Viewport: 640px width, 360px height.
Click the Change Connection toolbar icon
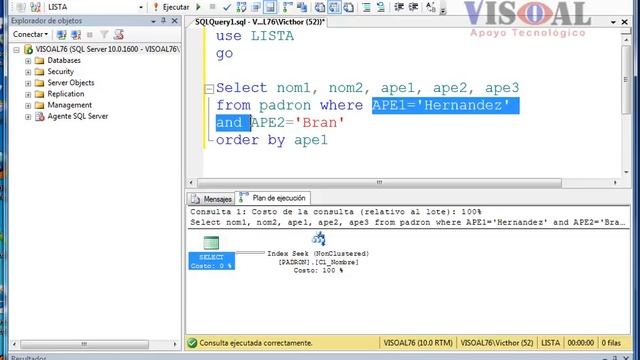(x=36, y=7)
